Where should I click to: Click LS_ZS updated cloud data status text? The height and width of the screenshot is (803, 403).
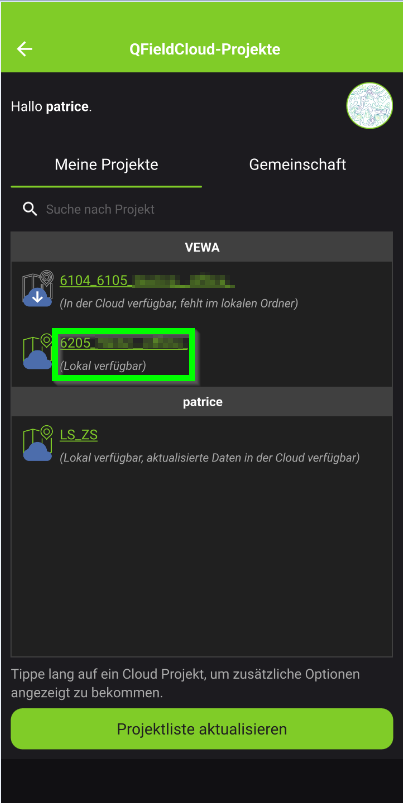pyautogui.click(x=209, y=457)
